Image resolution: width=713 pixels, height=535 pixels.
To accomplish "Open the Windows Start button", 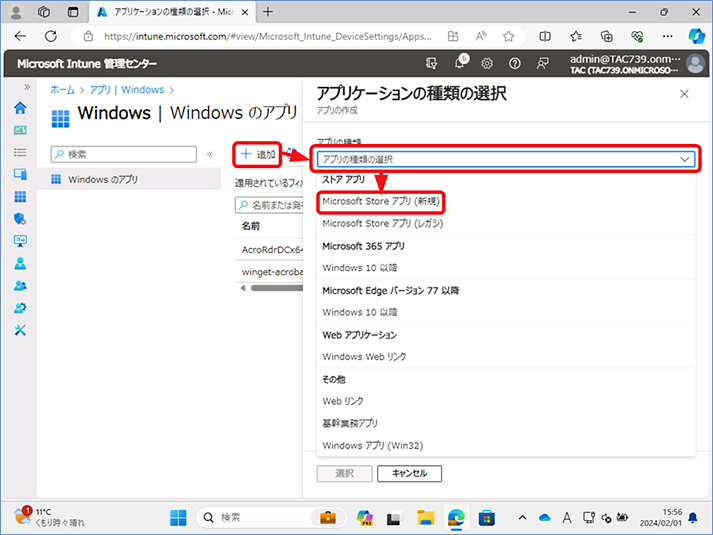I will 178,518.
